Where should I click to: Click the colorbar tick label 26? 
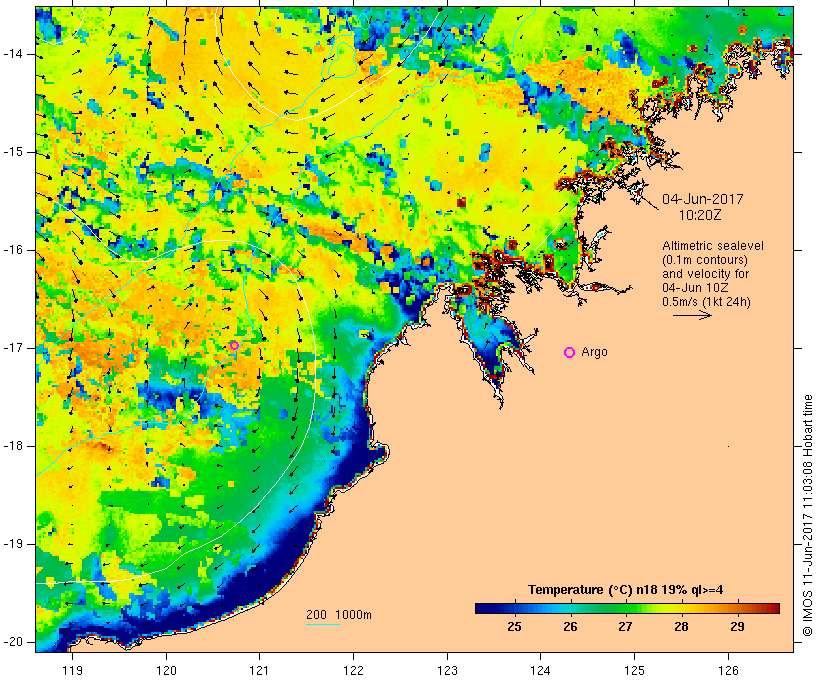(x=570, y=627)
